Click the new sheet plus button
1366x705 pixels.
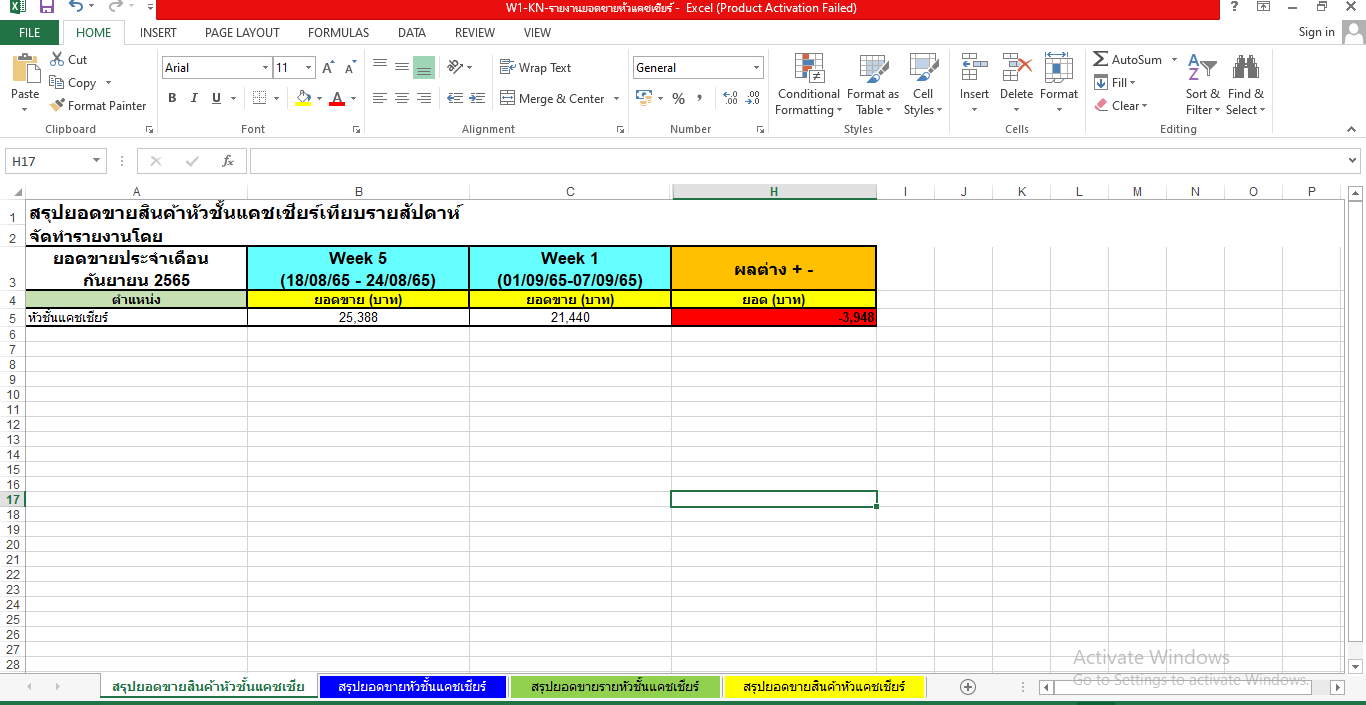coord(967,687)
